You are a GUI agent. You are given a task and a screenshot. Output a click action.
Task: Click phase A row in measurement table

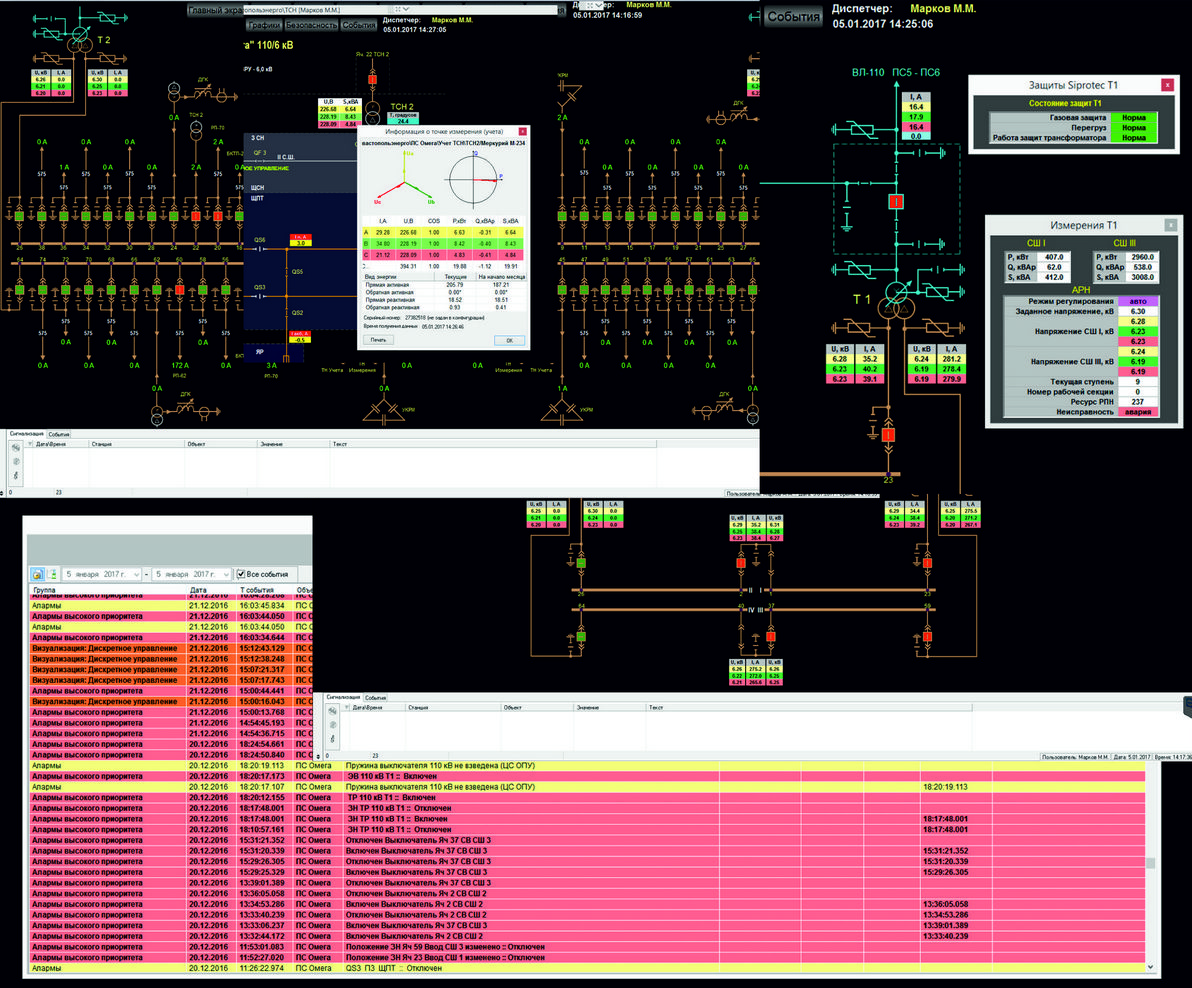(442, 233)
